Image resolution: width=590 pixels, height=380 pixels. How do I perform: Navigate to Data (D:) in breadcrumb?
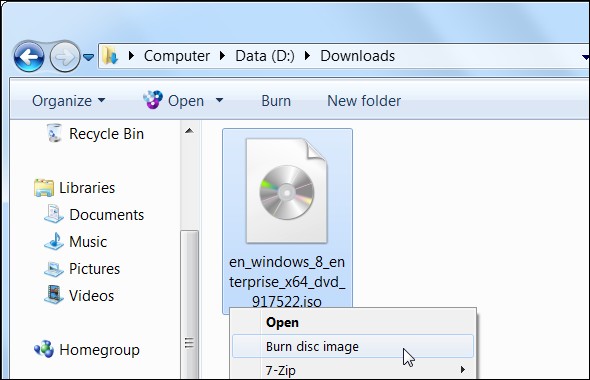click(x=265, y=56)
